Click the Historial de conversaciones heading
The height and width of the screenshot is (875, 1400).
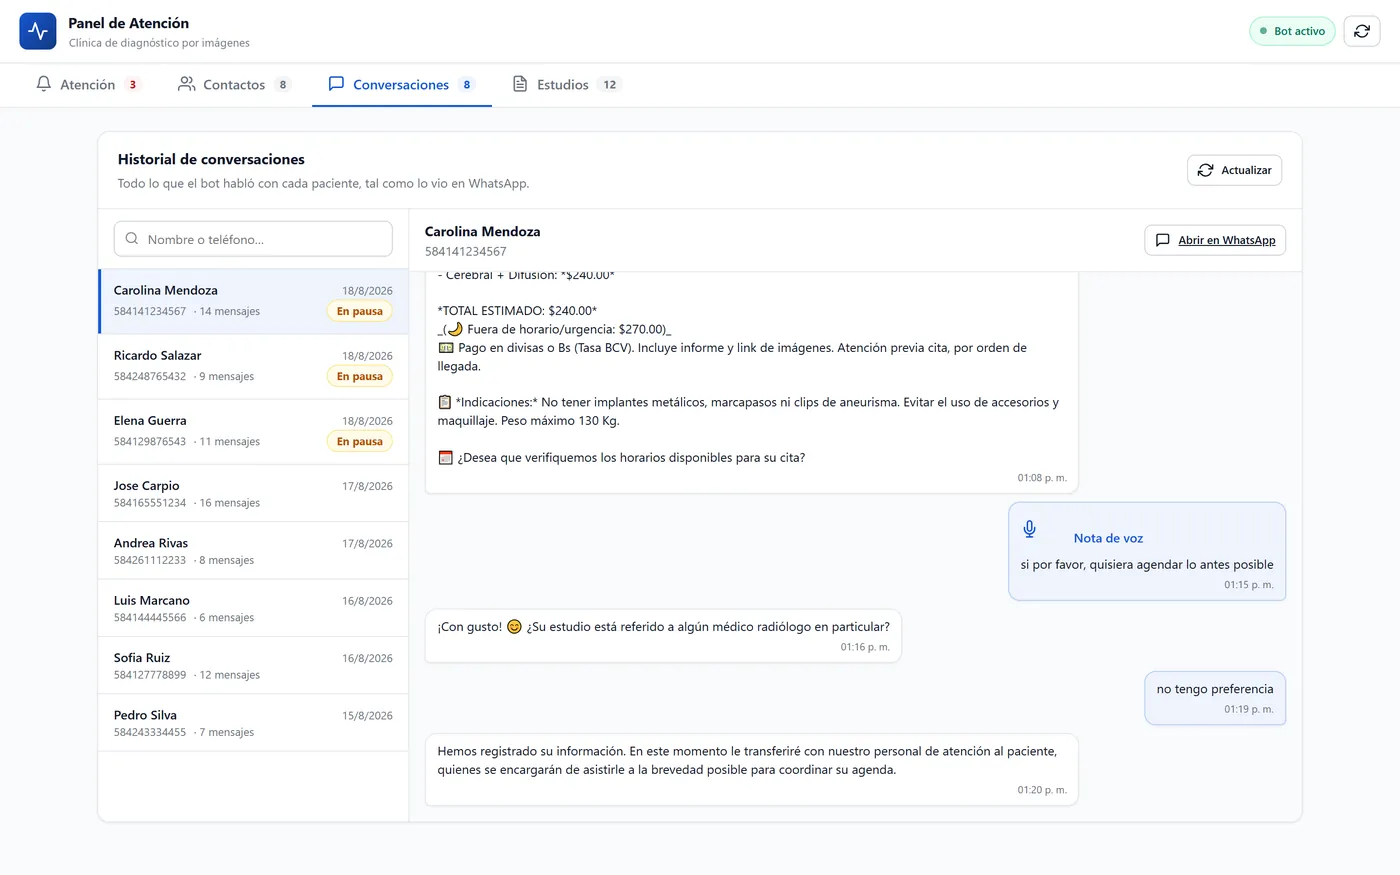211,159
